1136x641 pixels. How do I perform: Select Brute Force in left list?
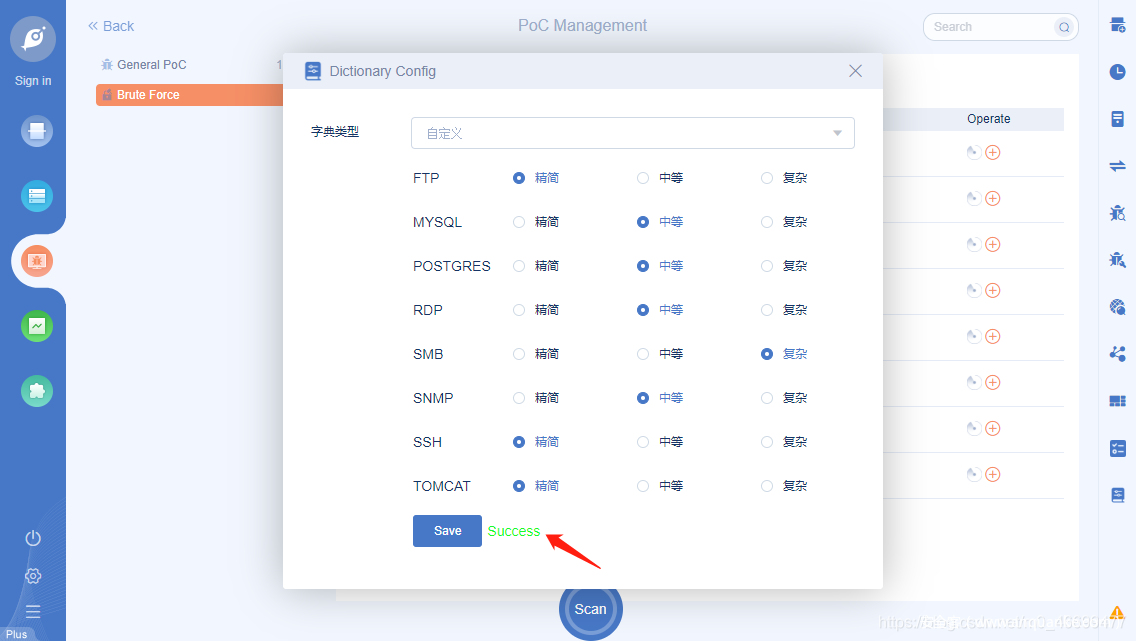point(189,95)
